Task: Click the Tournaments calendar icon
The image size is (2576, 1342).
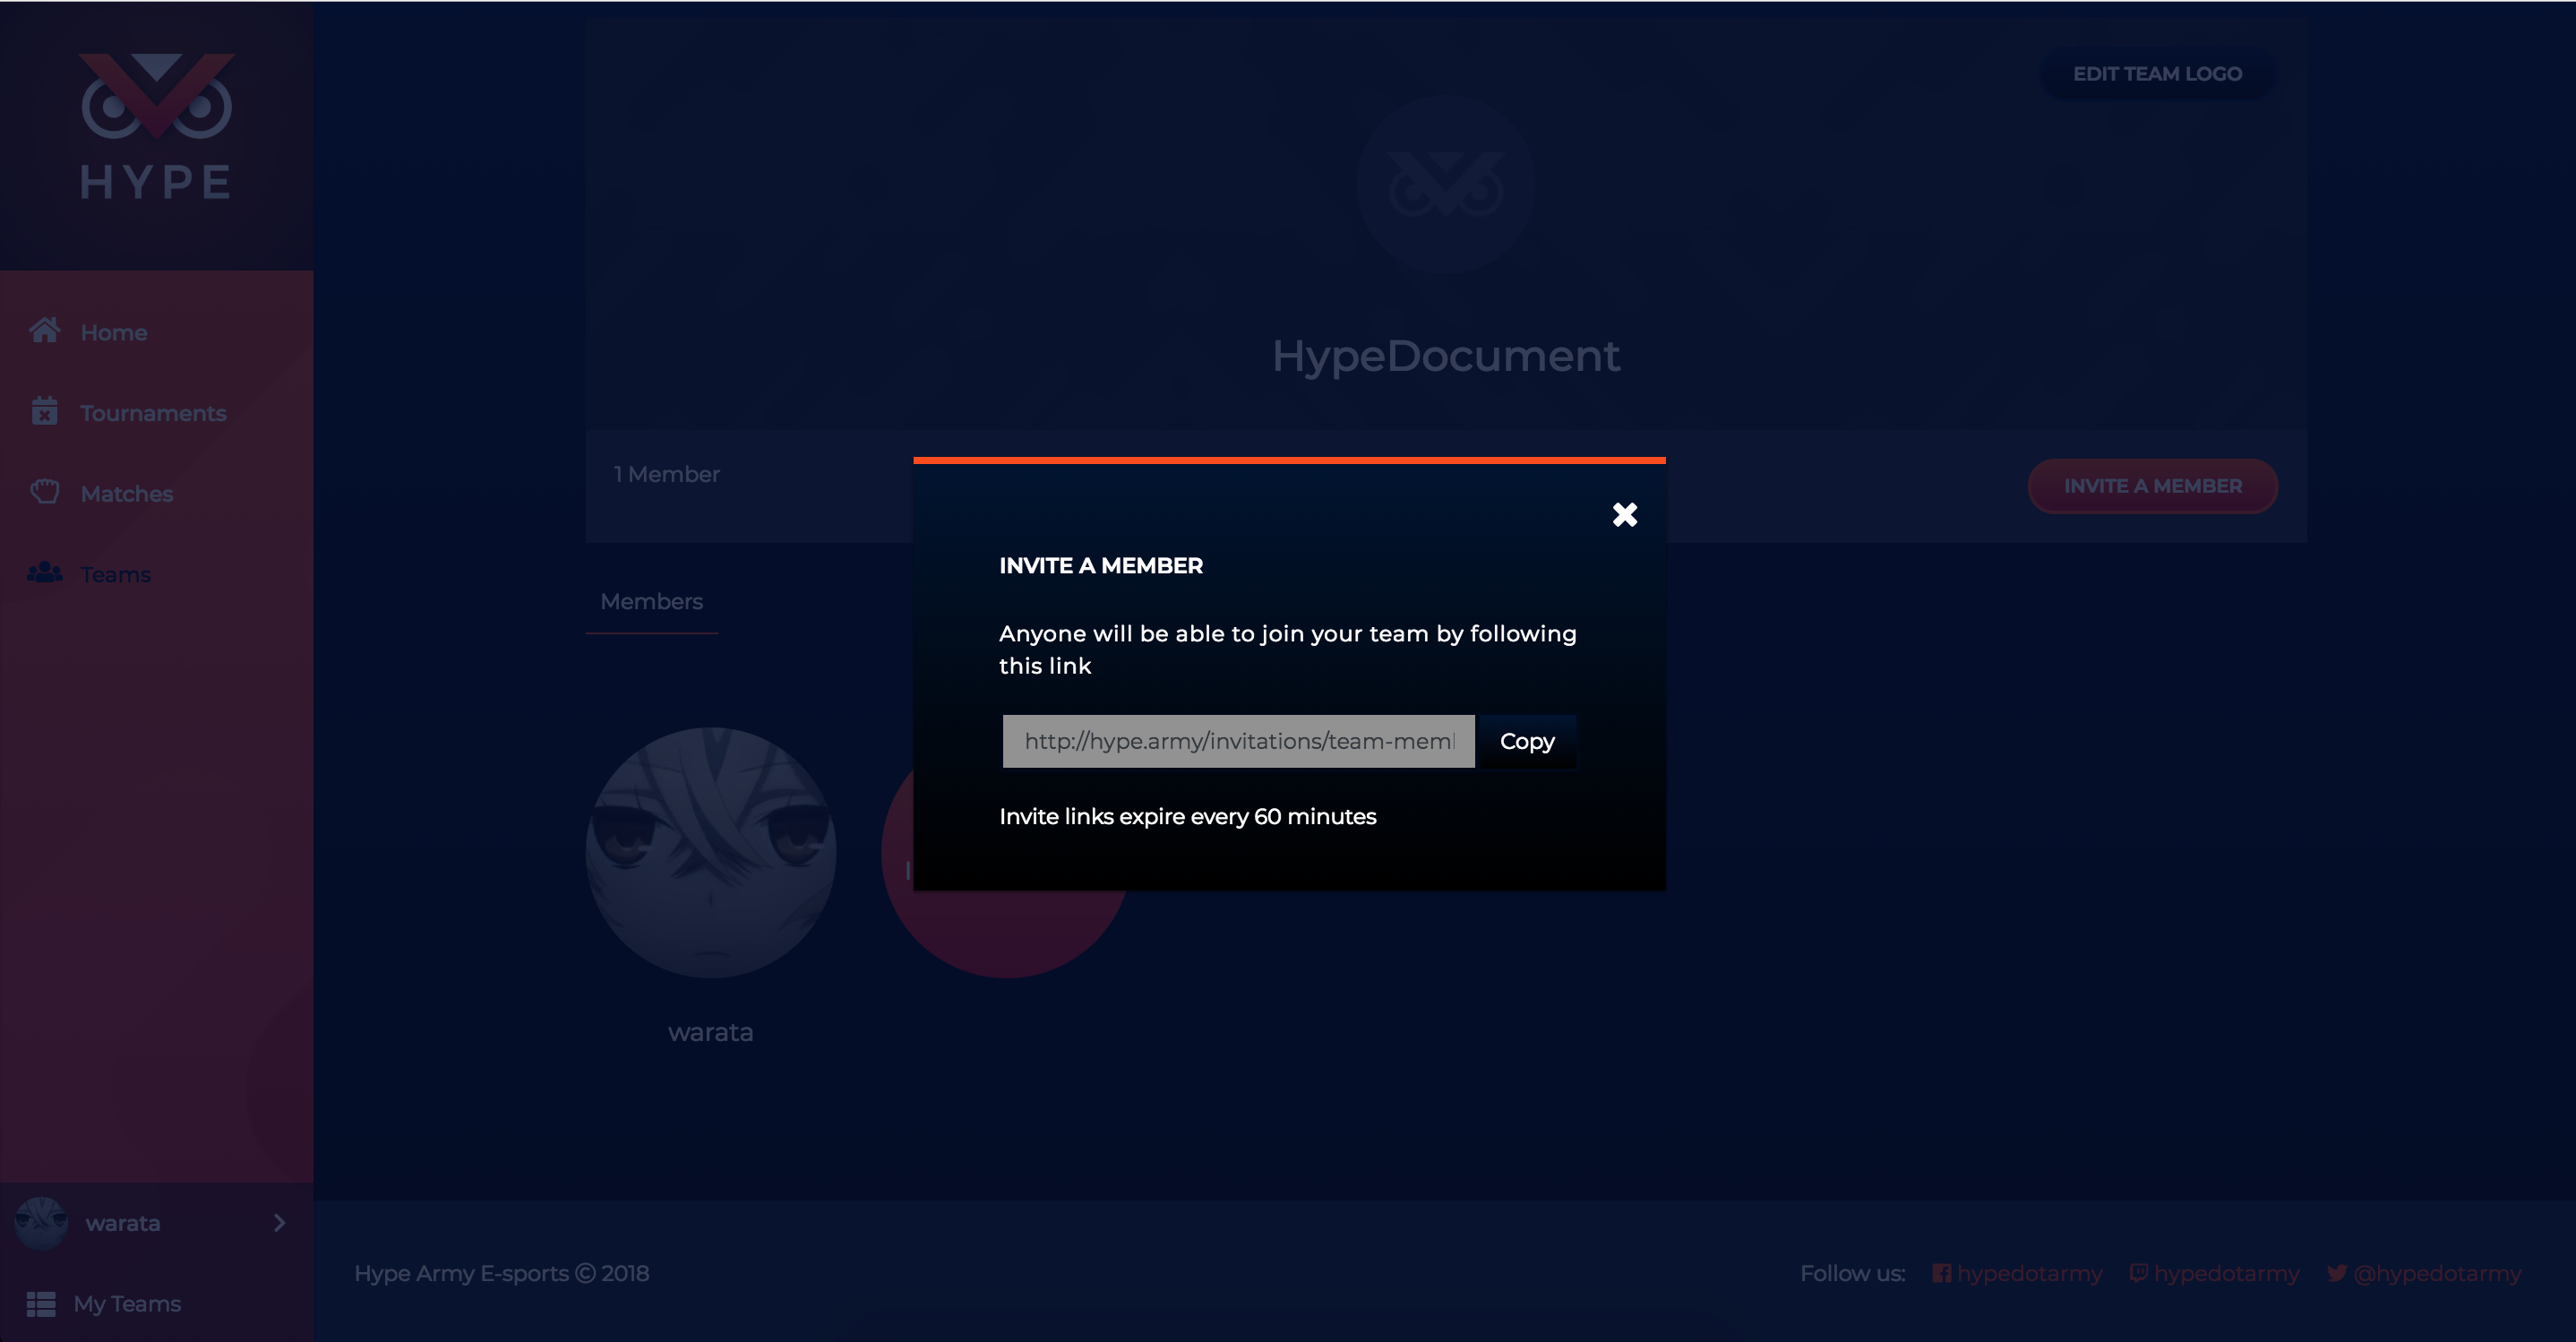Action: click(x=44, y=411)
